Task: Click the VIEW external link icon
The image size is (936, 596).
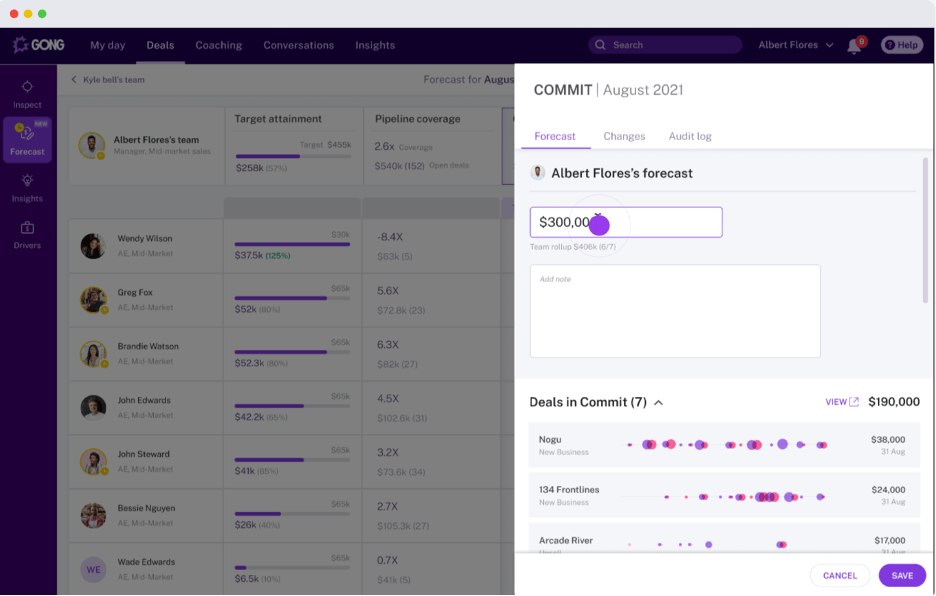Action: [854, 402]
